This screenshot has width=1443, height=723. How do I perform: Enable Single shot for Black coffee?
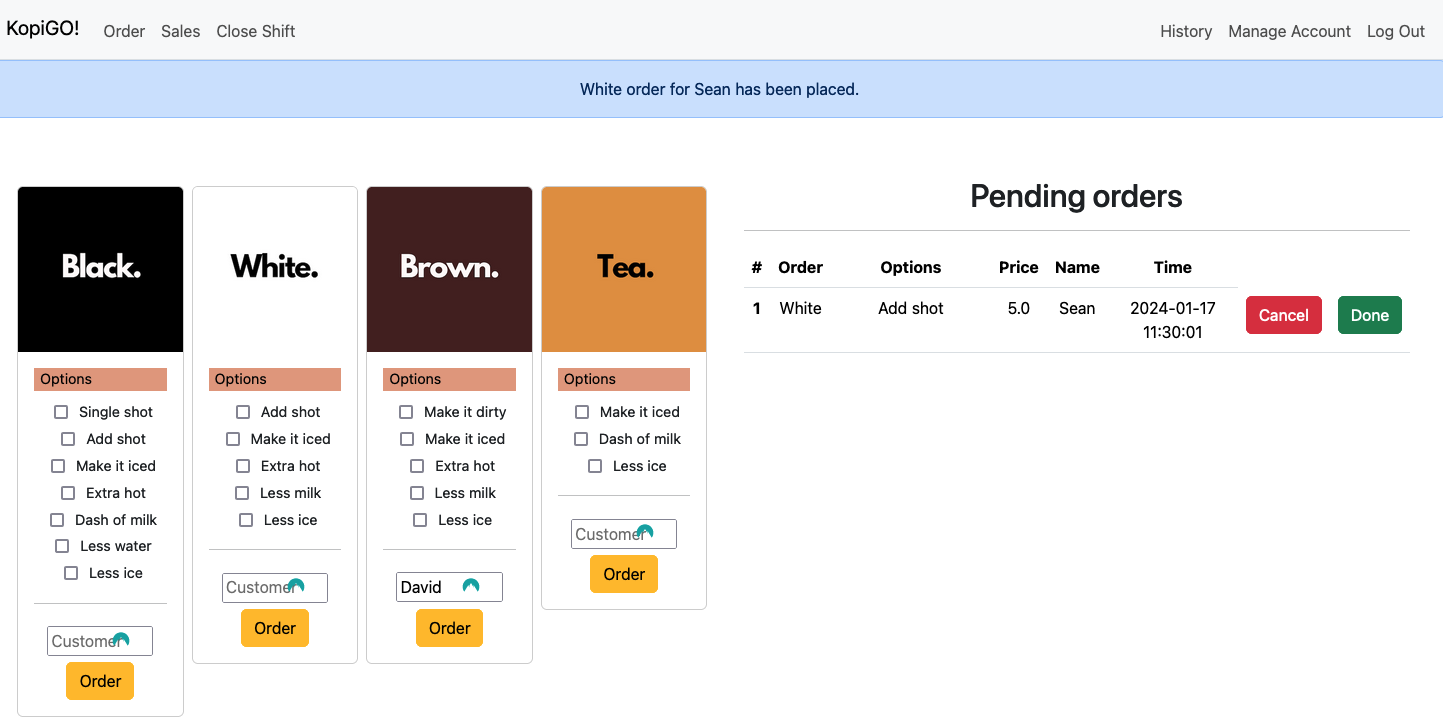coord(61,412)
